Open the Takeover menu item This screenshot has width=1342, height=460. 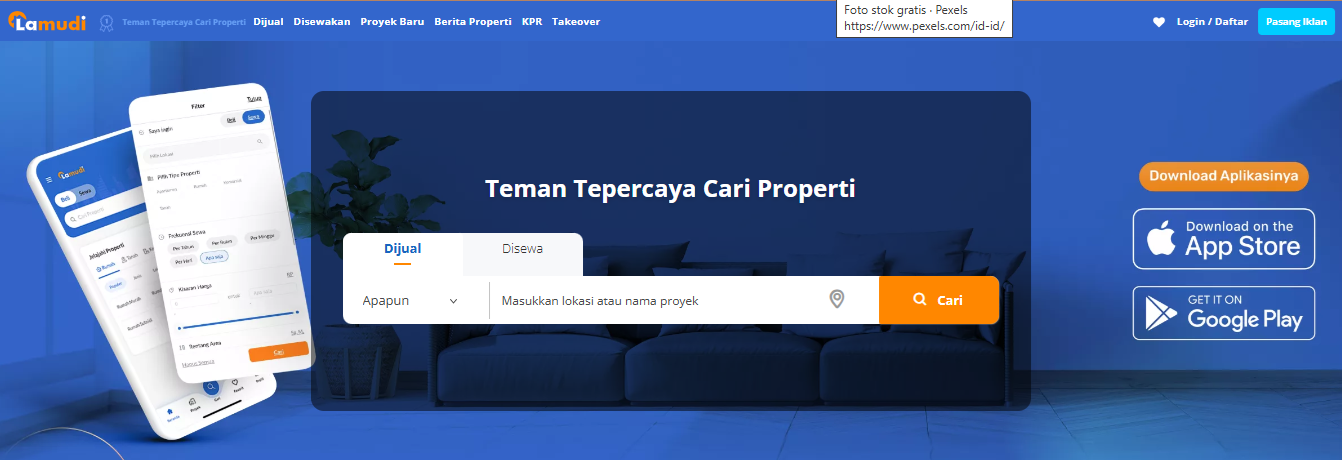click(x=576, y=21)
